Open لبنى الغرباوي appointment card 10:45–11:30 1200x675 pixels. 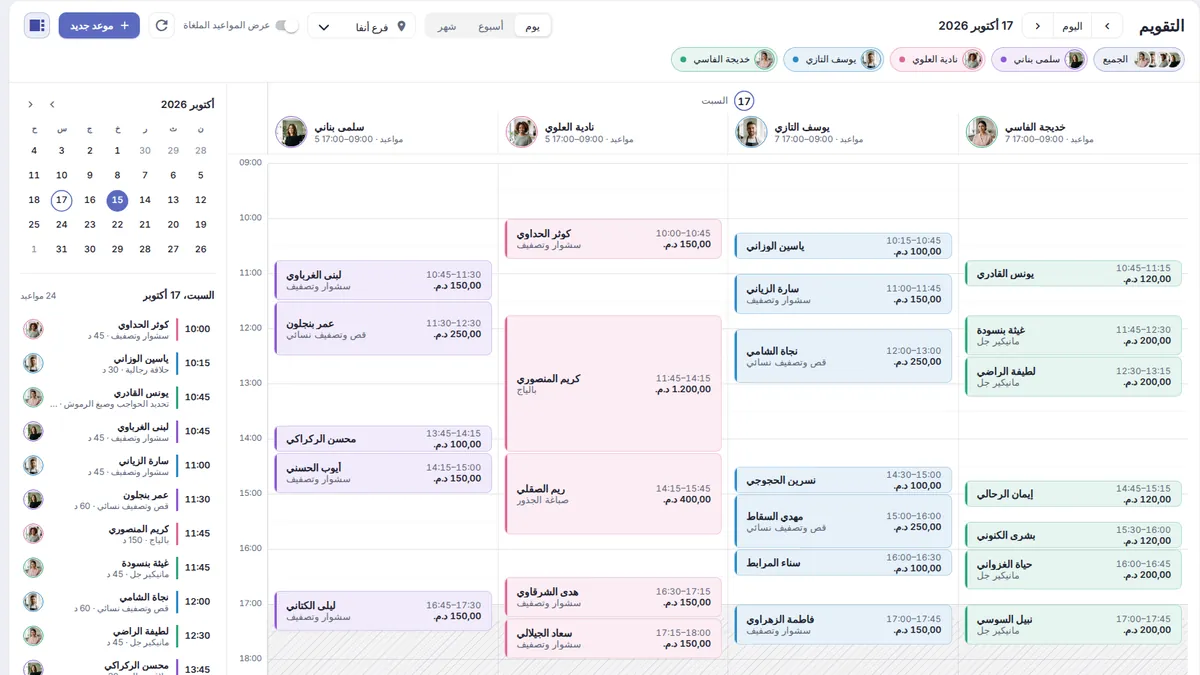383,280
